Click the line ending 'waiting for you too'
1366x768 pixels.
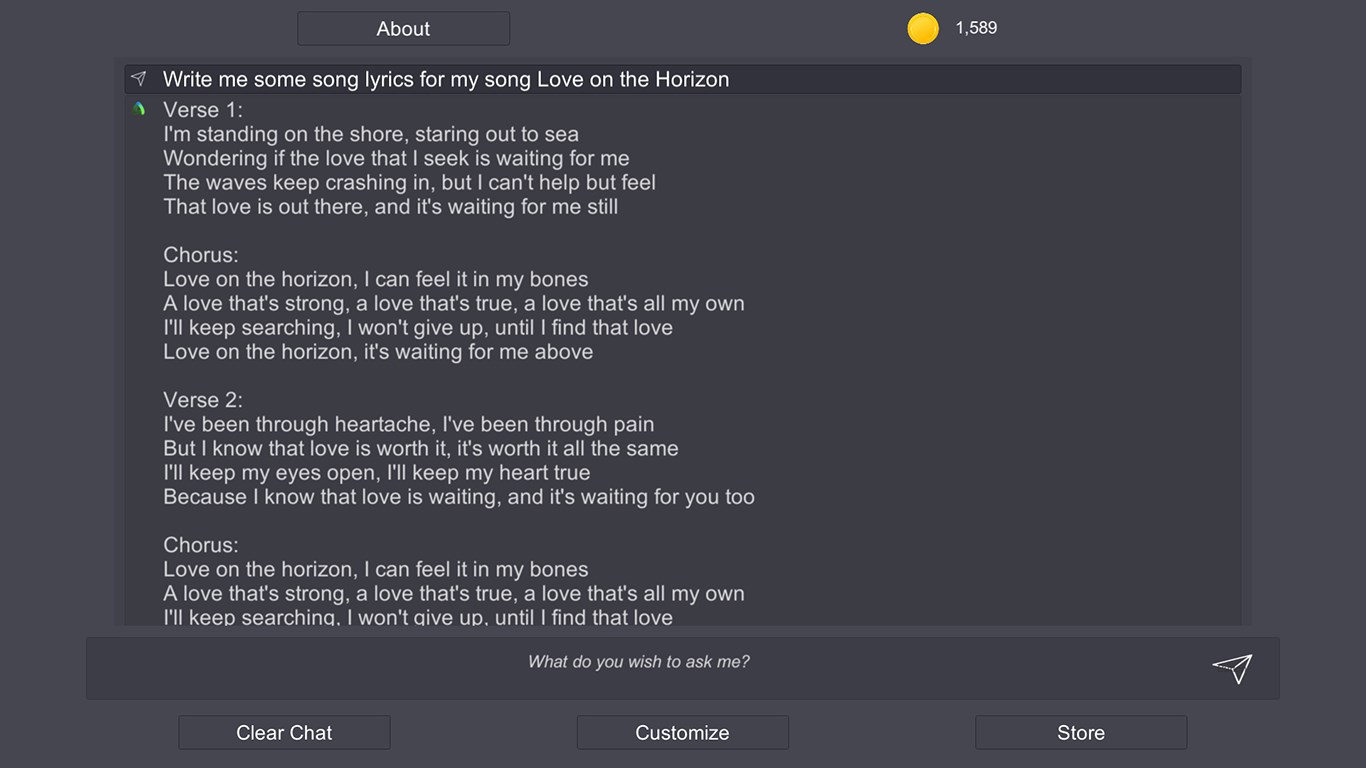tap(459, 497)
